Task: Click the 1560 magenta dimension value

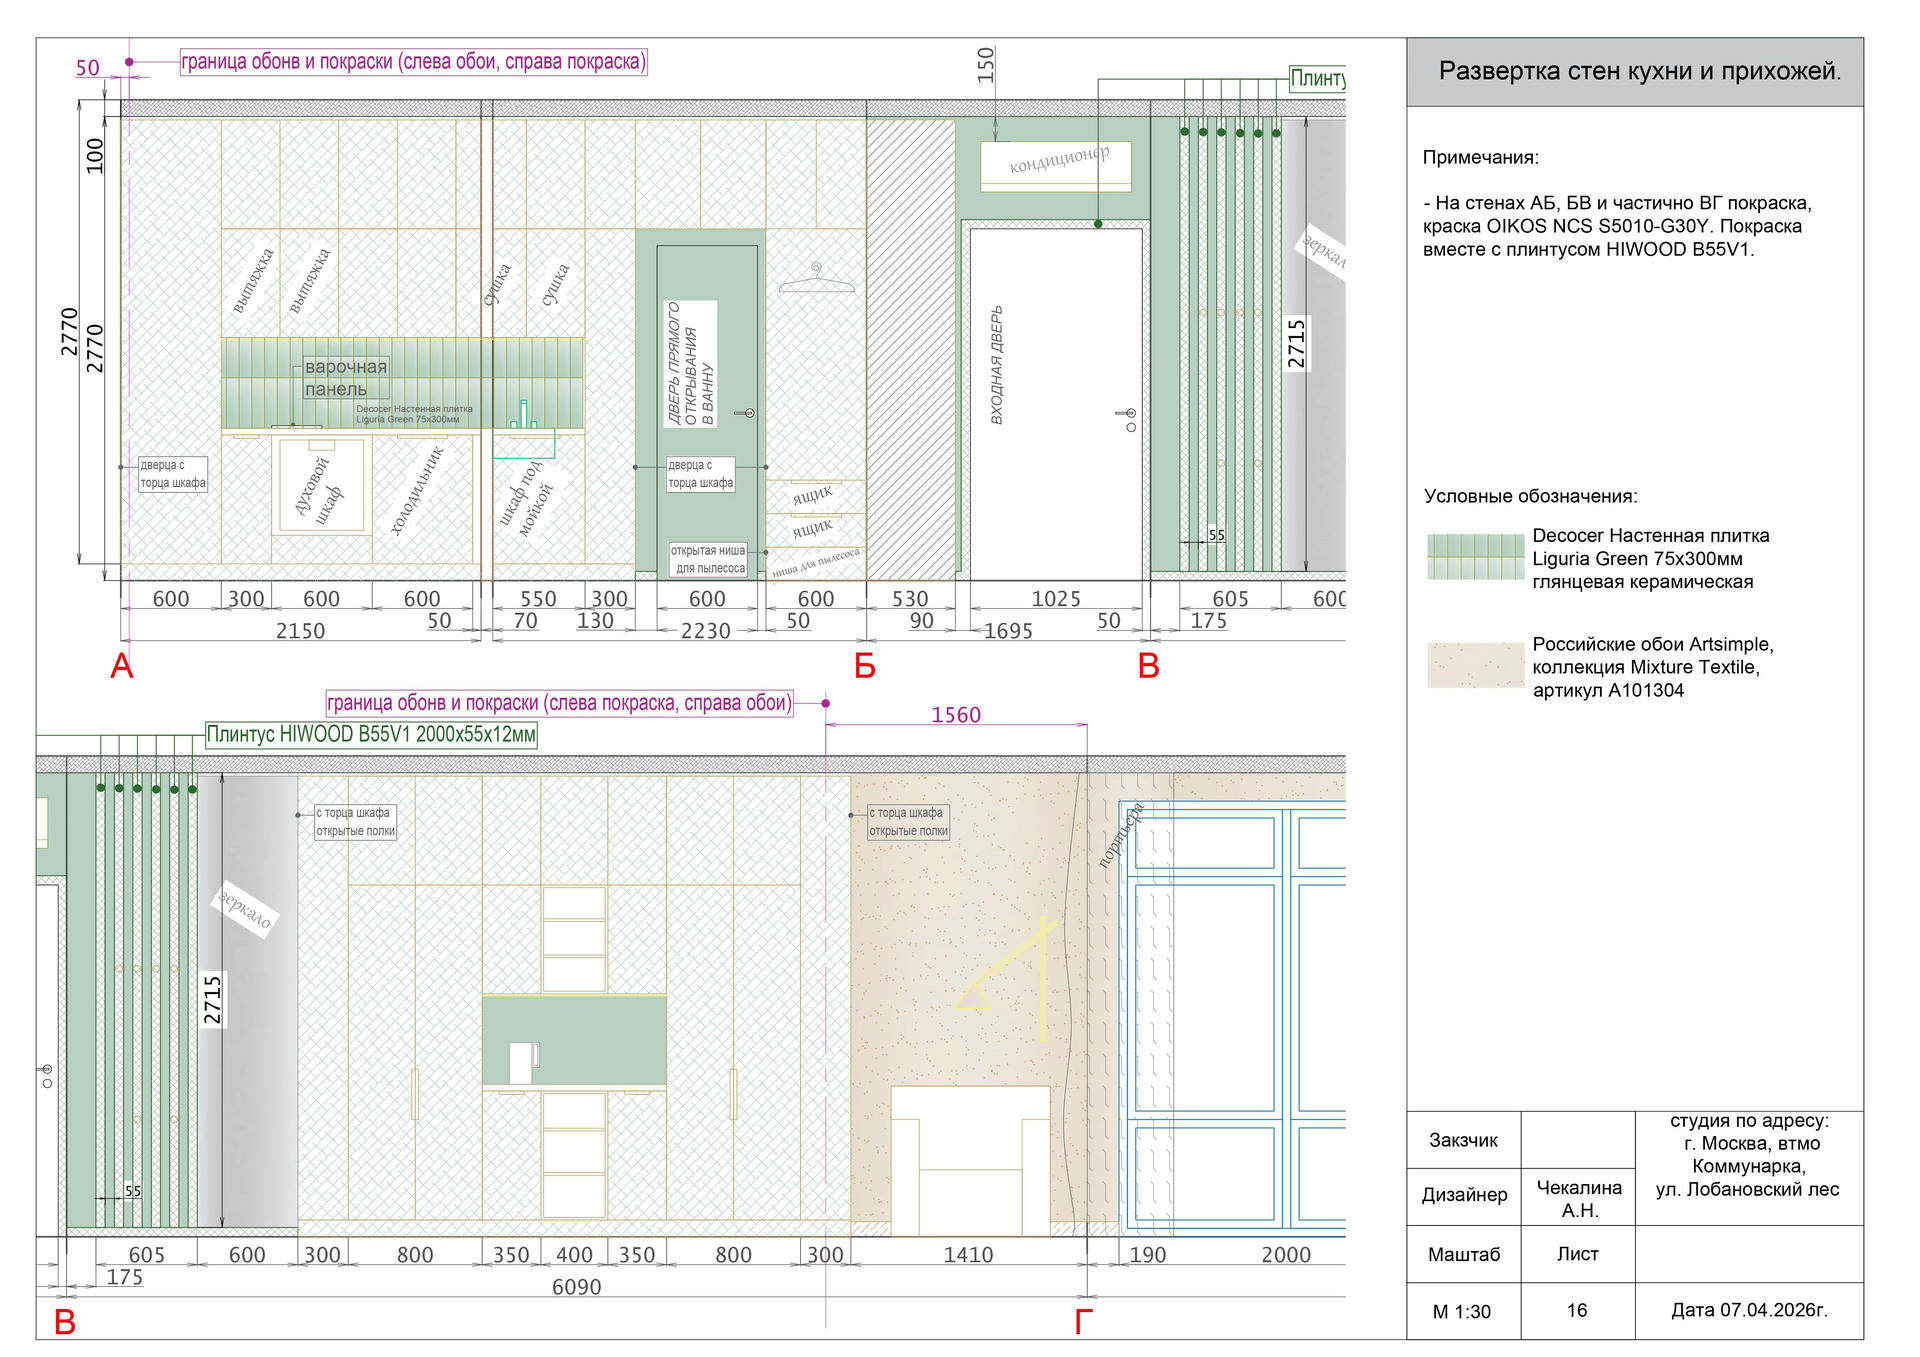Action: coord(956,715)
